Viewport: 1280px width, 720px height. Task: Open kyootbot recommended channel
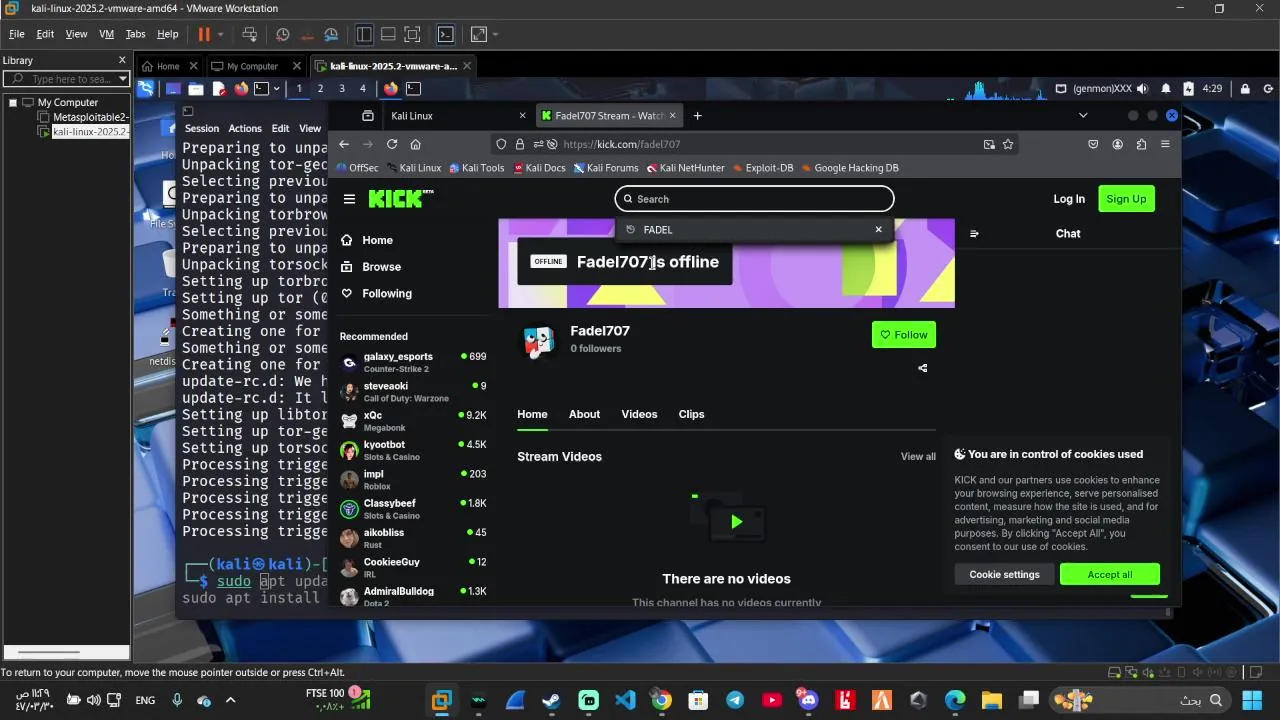tap(413, 450)
